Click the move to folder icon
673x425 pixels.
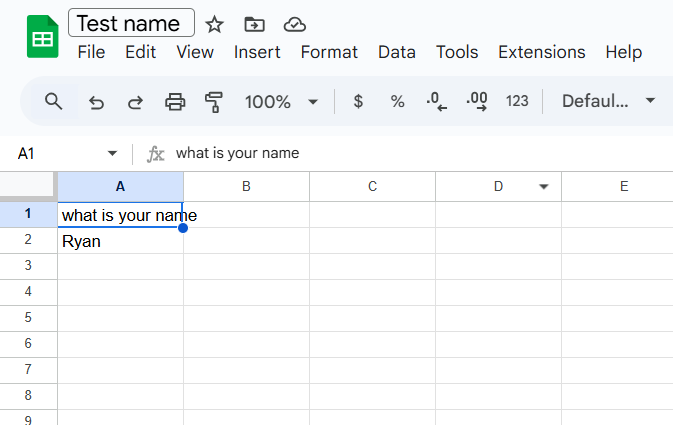coord(255,24)
